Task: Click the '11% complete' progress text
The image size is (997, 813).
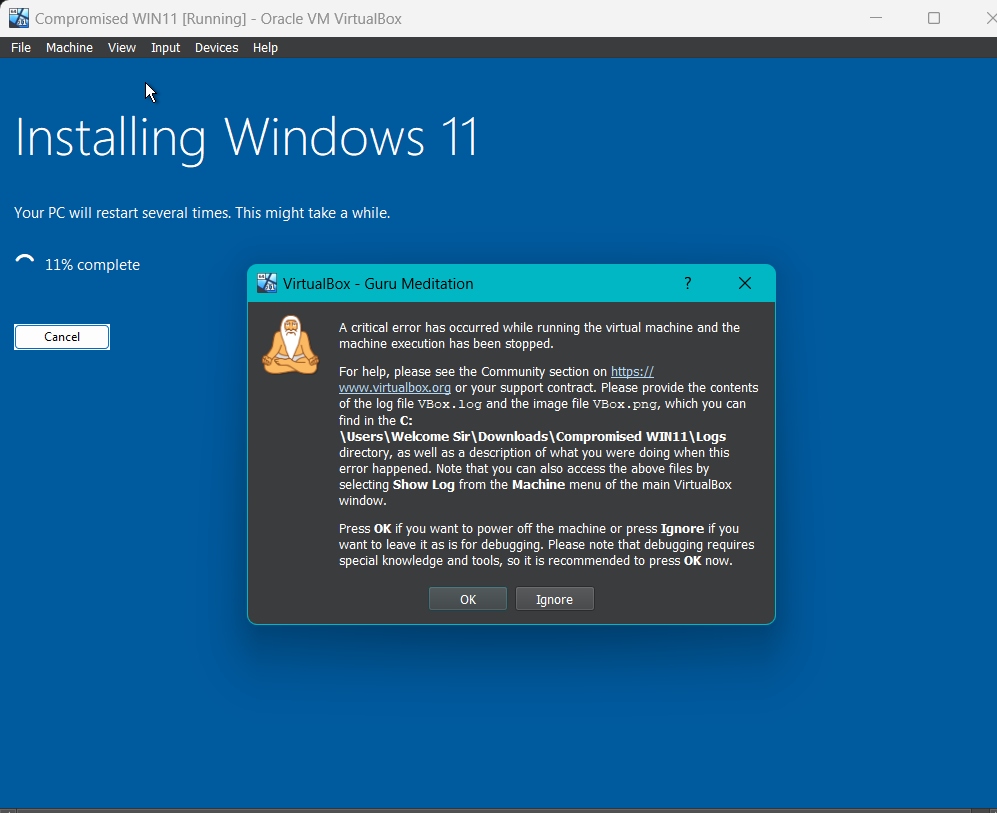Action: pos(92,265)
